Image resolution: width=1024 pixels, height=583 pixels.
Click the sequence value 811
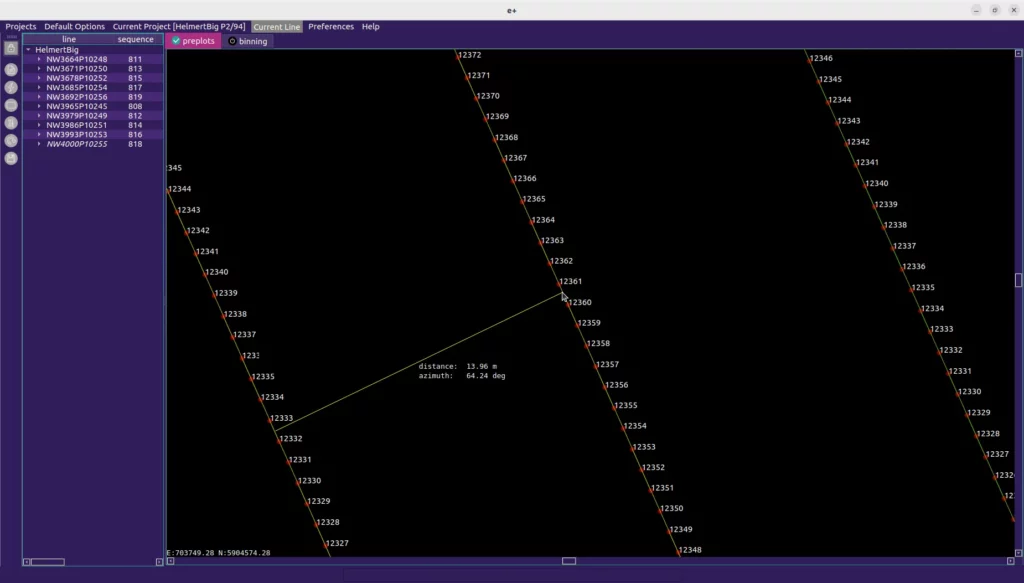coord(135,59)
